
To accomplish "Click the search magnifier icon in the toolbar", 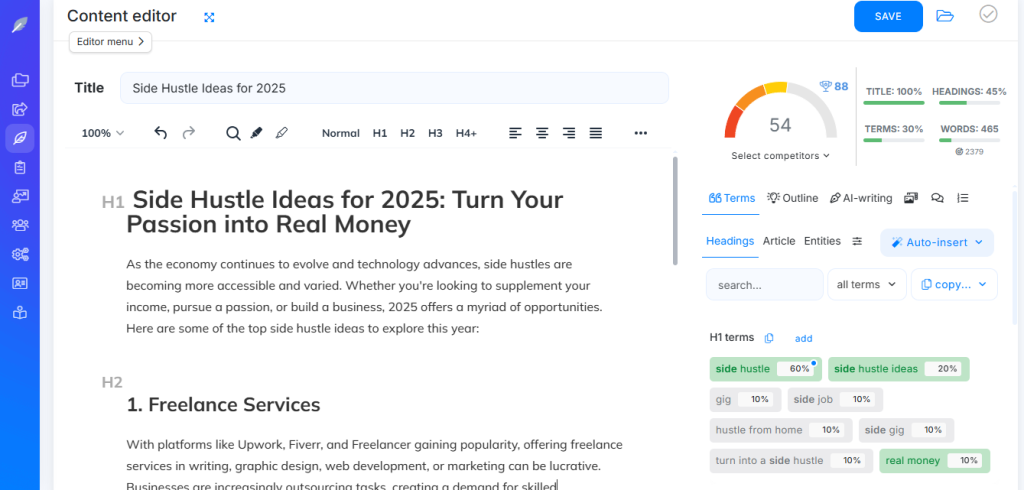I will coord(233,133).
